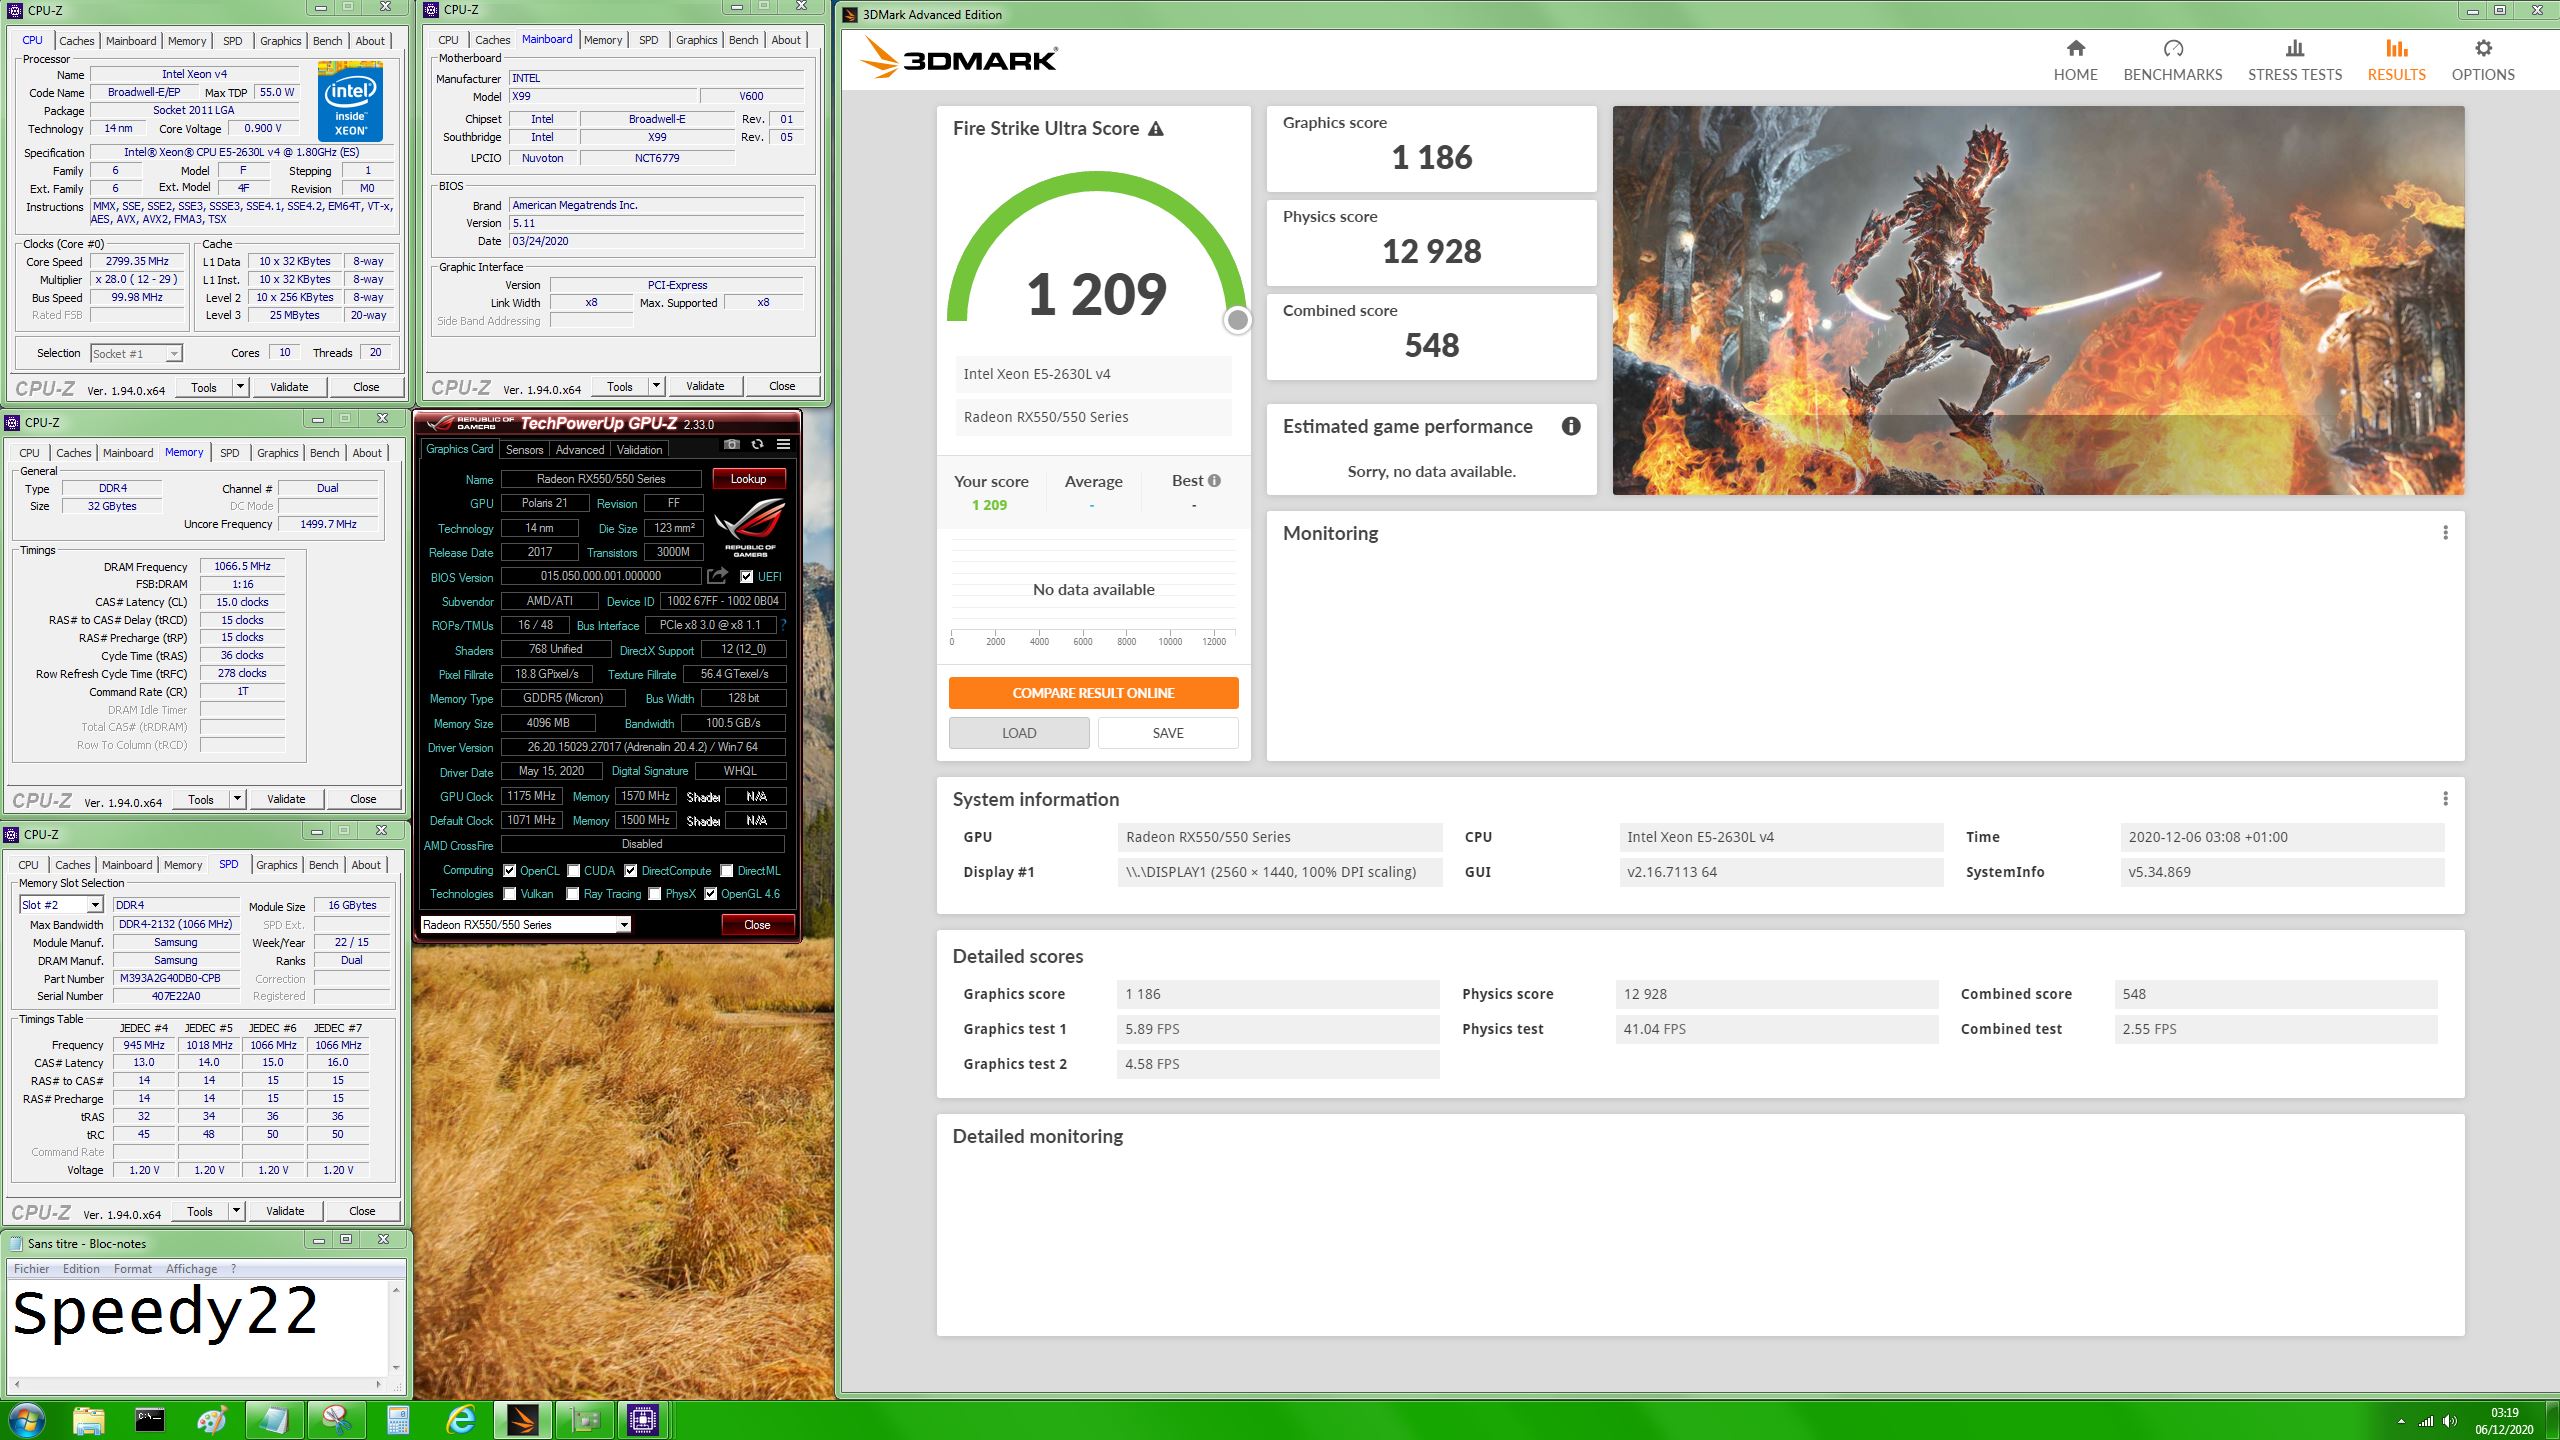The height and width of the screenshot is (1440, 2560).
Task: Toggle the Ray Tracing checkbox in GPU-Z
Action: pos(573,894)
